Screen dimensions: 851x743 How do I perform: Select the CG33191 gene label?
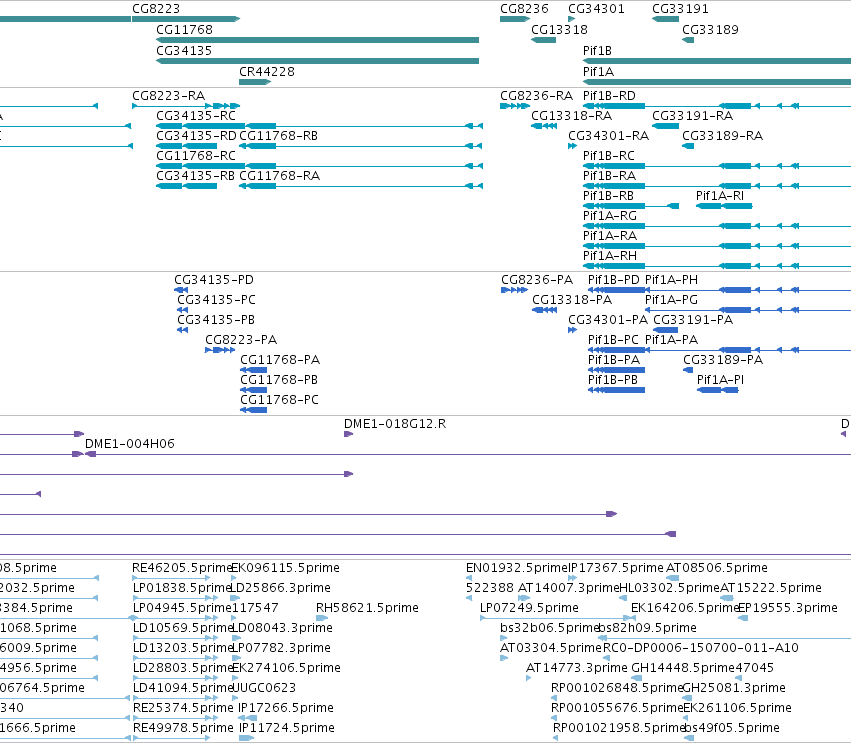[x=680, y=9]
